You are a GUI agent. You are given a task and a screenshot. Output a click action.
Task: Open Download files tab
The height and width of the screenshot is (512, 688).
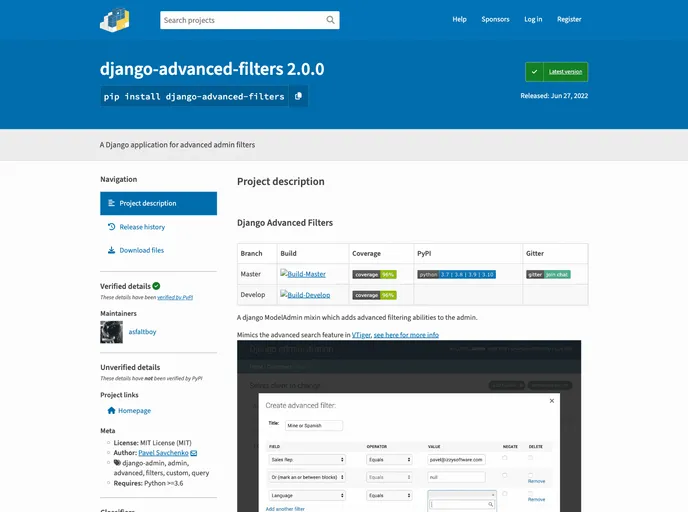tap(158, 250)
